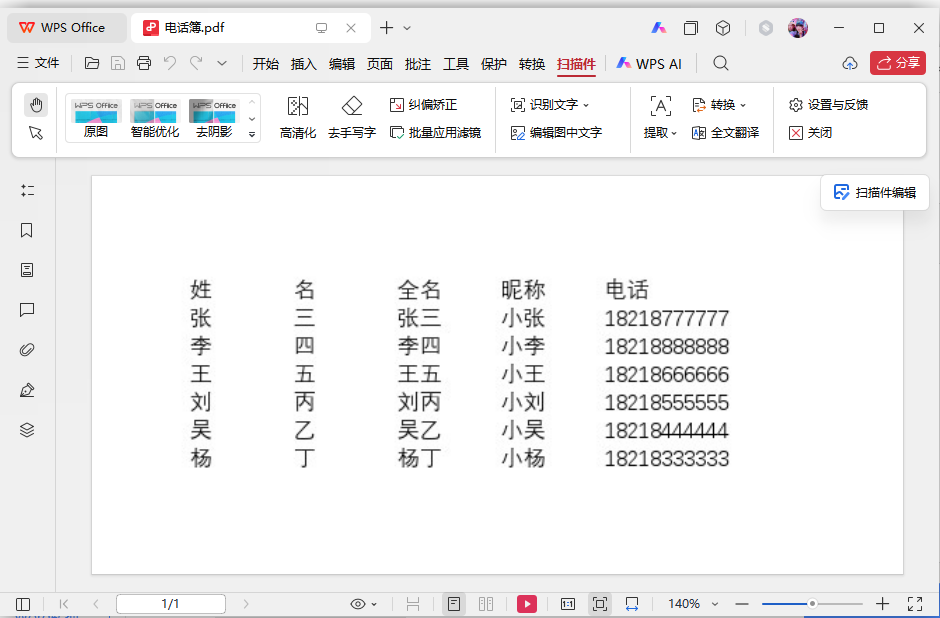The image size is (940, 618).
Task: Click the cloud upload icon
Action: pos(849,63)
